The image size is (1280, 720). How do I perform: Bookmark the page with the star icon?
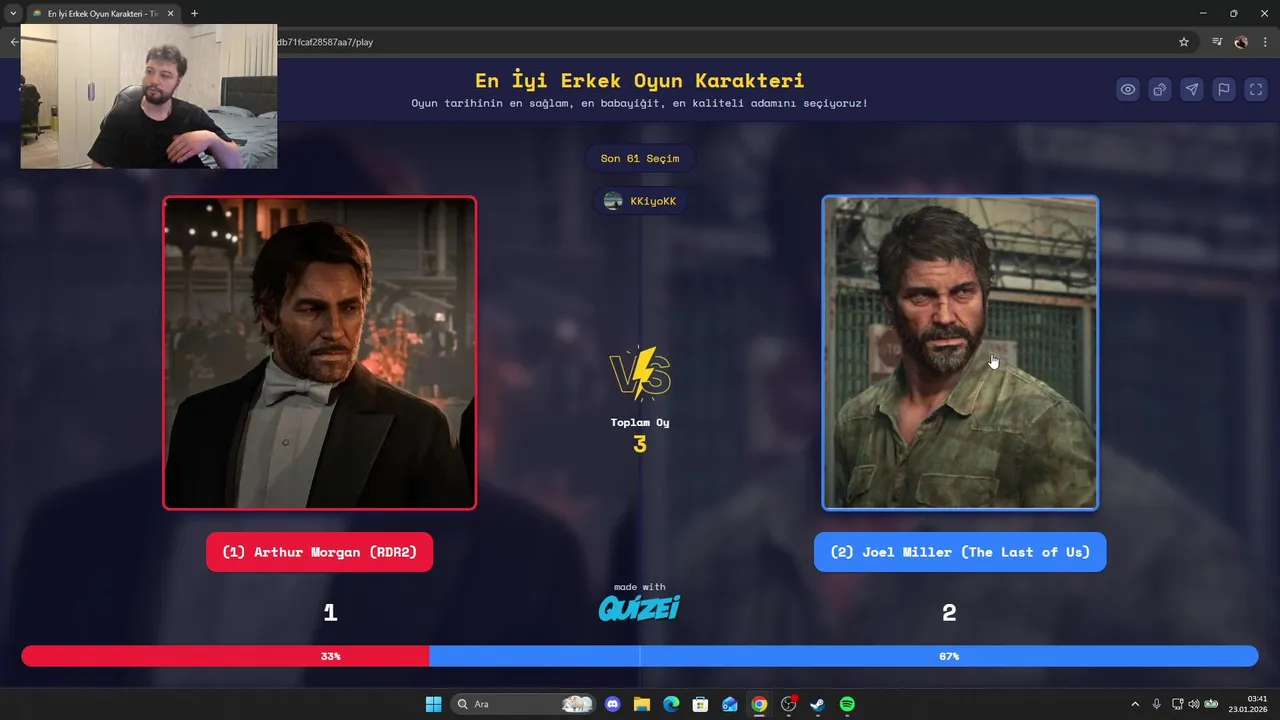click(x=1184, y=42)
